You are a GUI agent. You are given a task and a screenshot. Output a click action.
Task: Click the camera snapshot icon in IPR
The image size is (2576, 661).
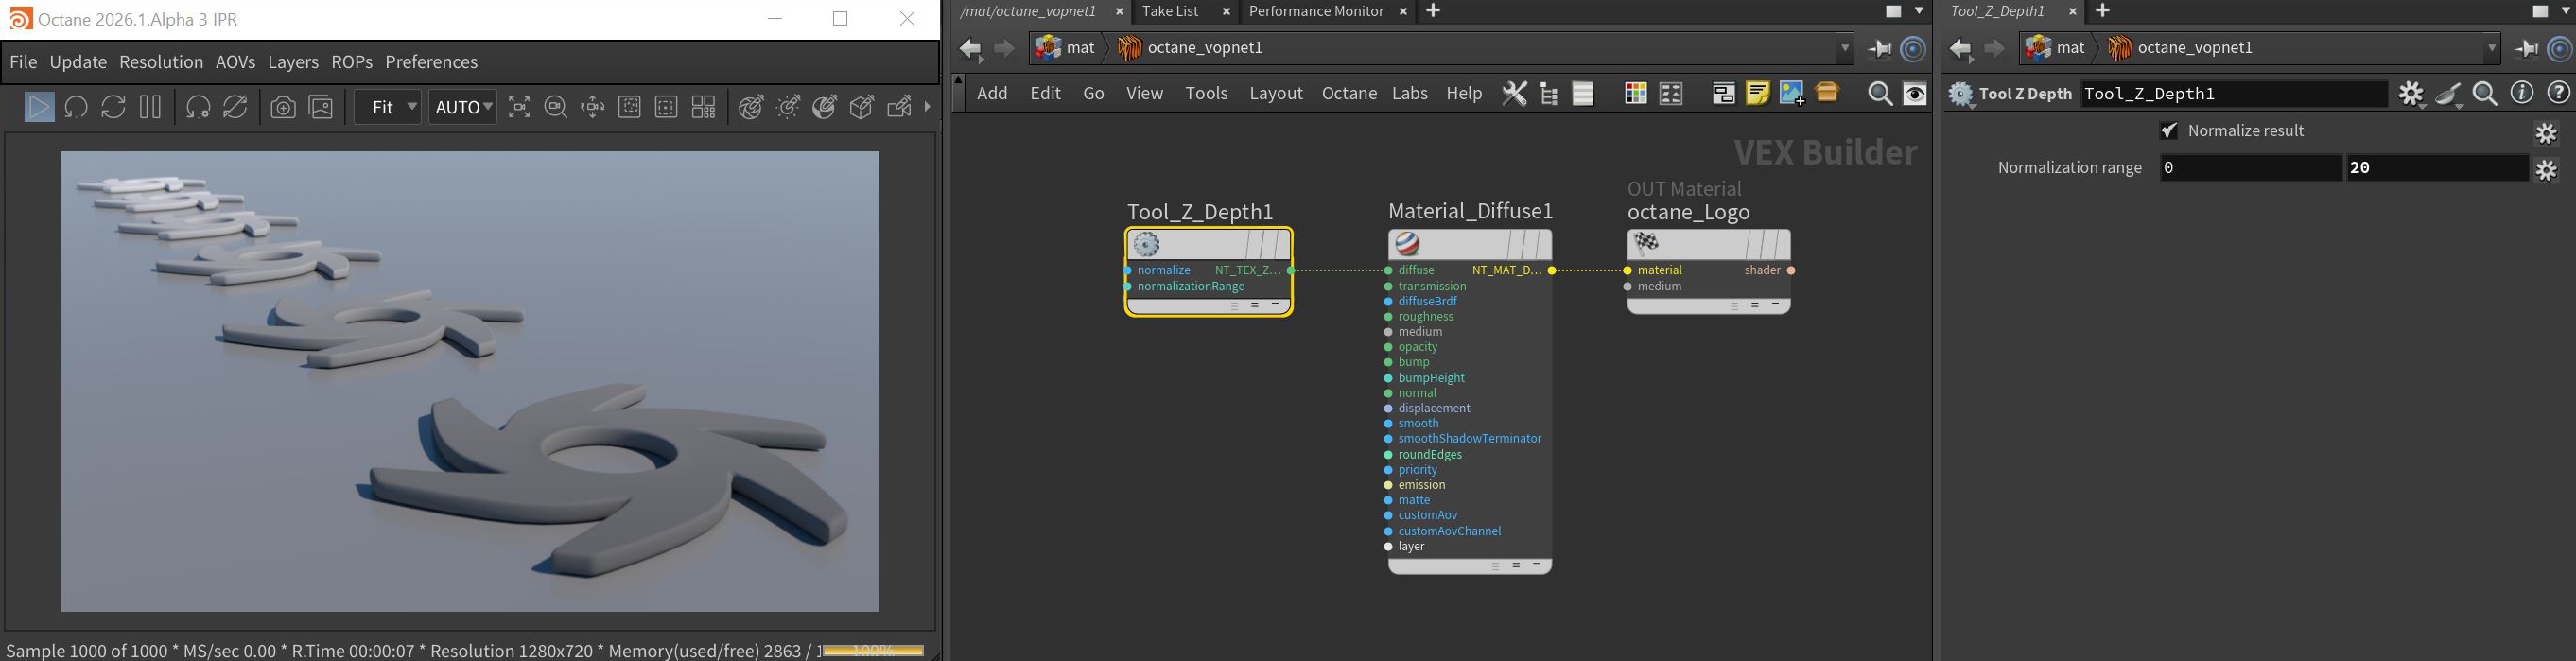click(x=283, y=107)
